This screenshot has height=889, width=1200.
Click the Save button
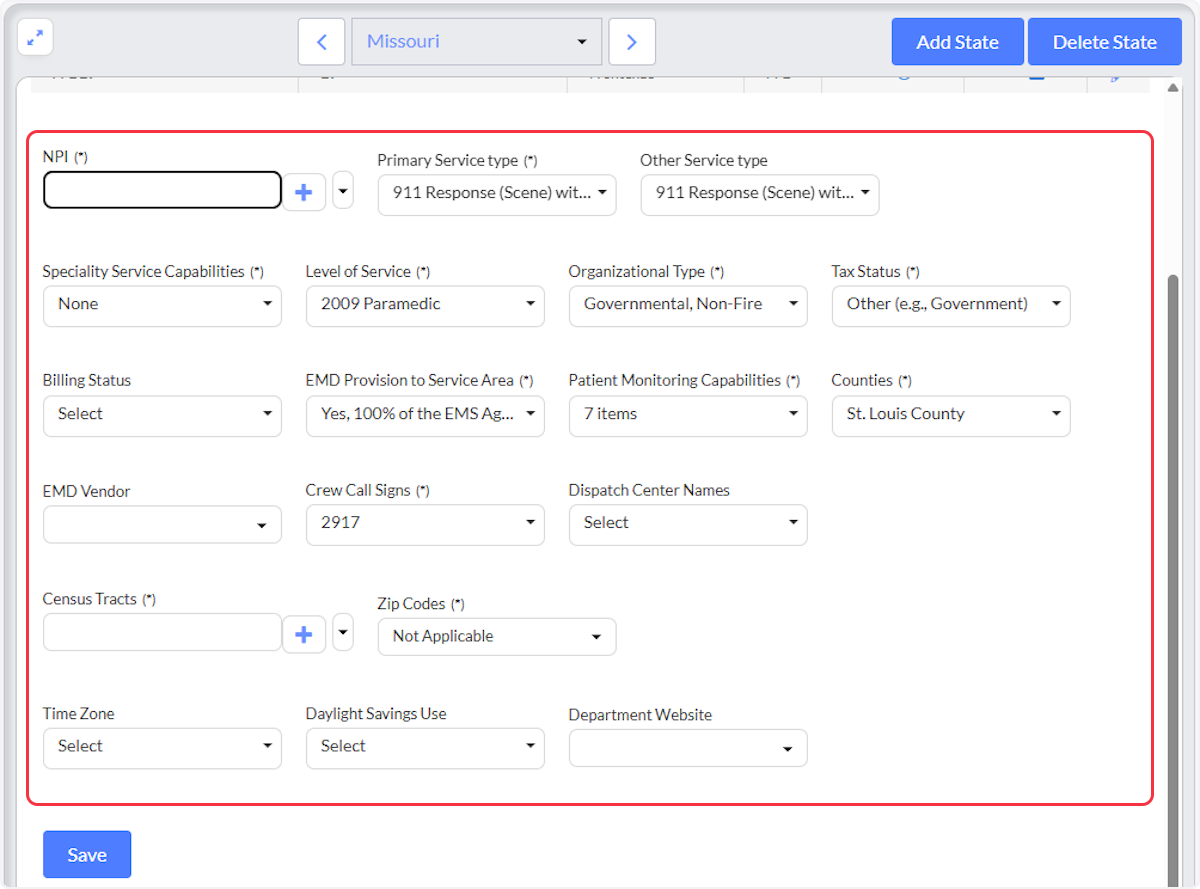[87, 855]
